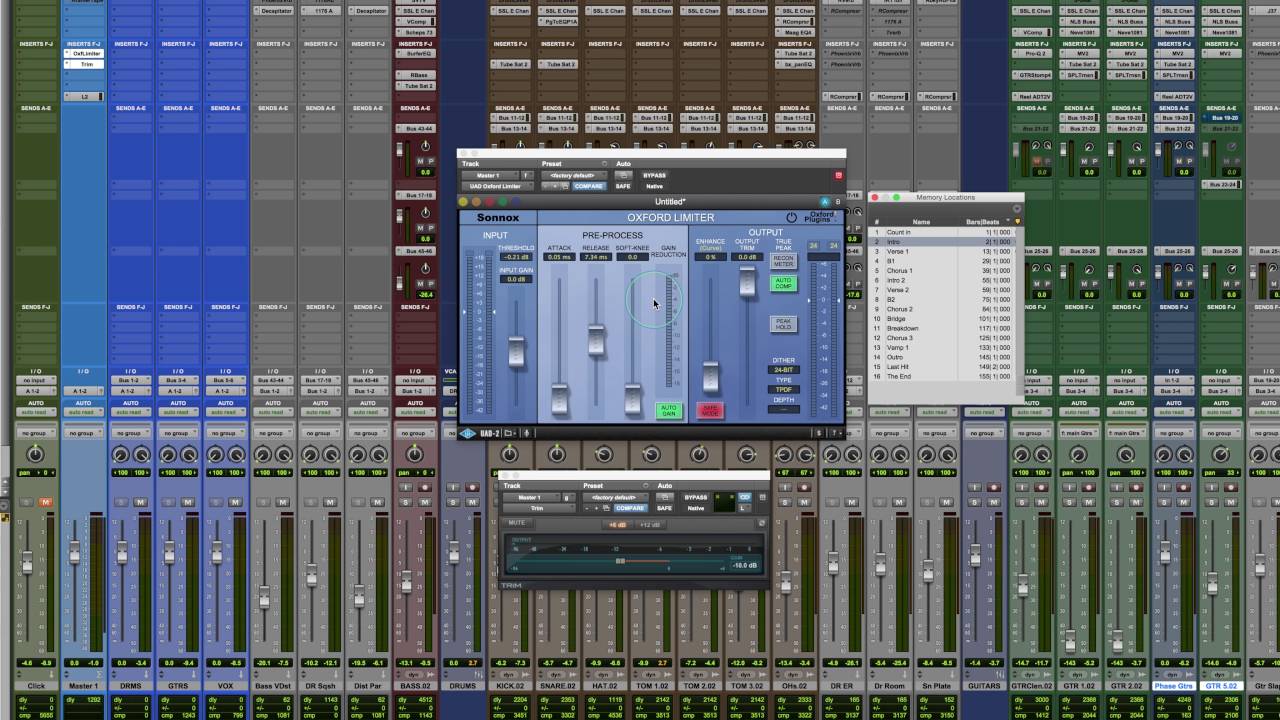
Task: Click BYPASS in the Oxford Limiter window
Action: 654,175
